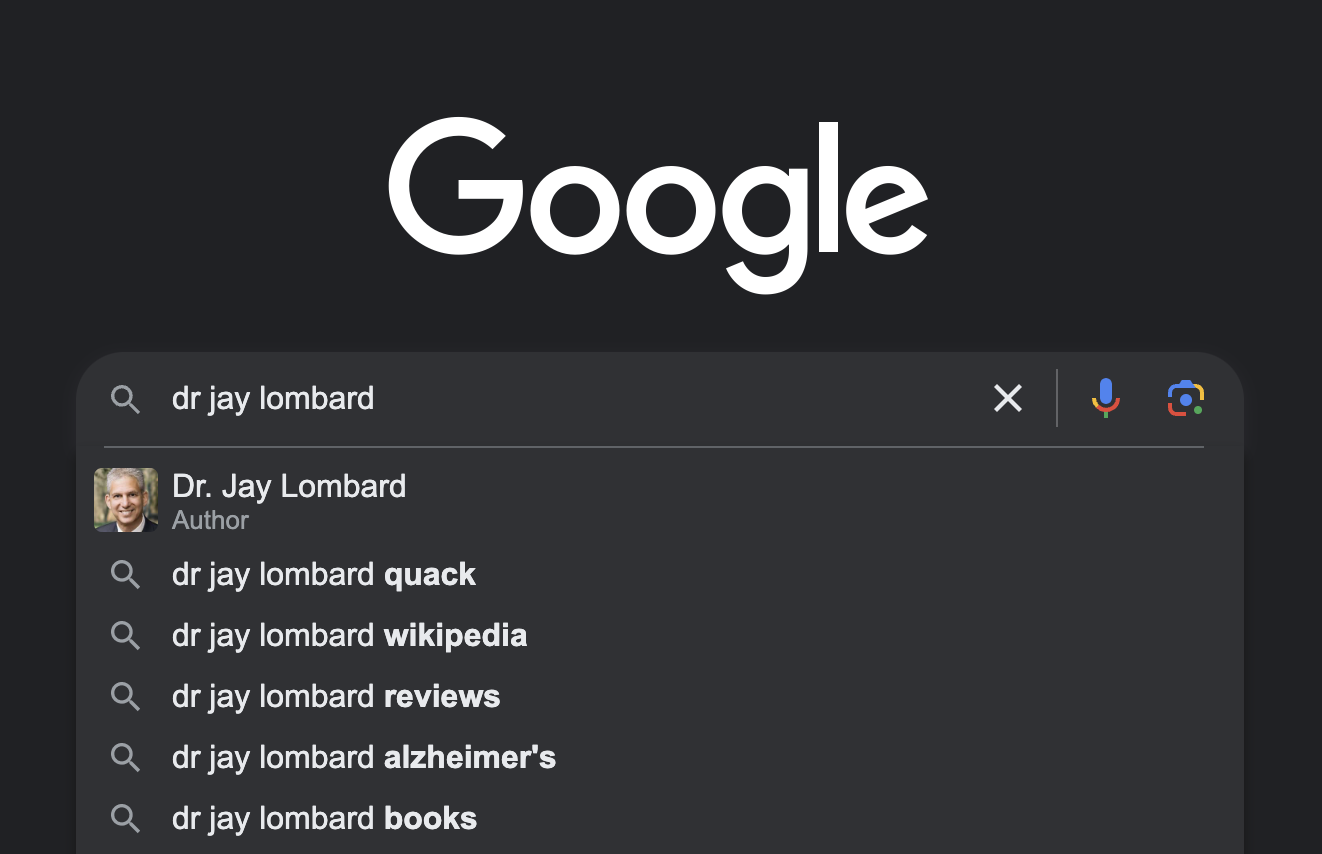Click the magnifier icon in the search bar
This screenshot has height=854, width=1322.
(125, 399)
